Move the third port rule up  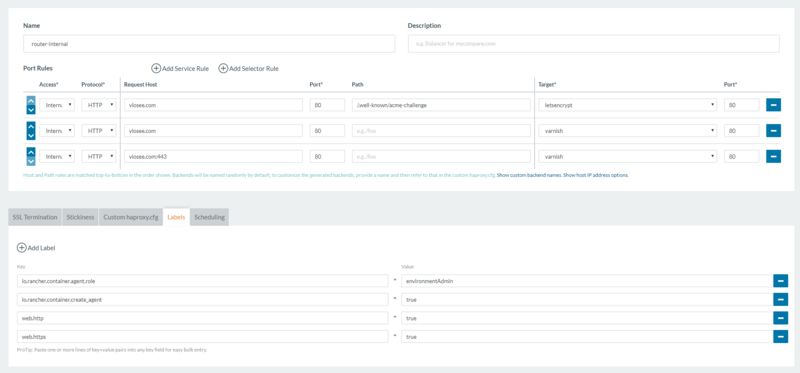[31, 152]
